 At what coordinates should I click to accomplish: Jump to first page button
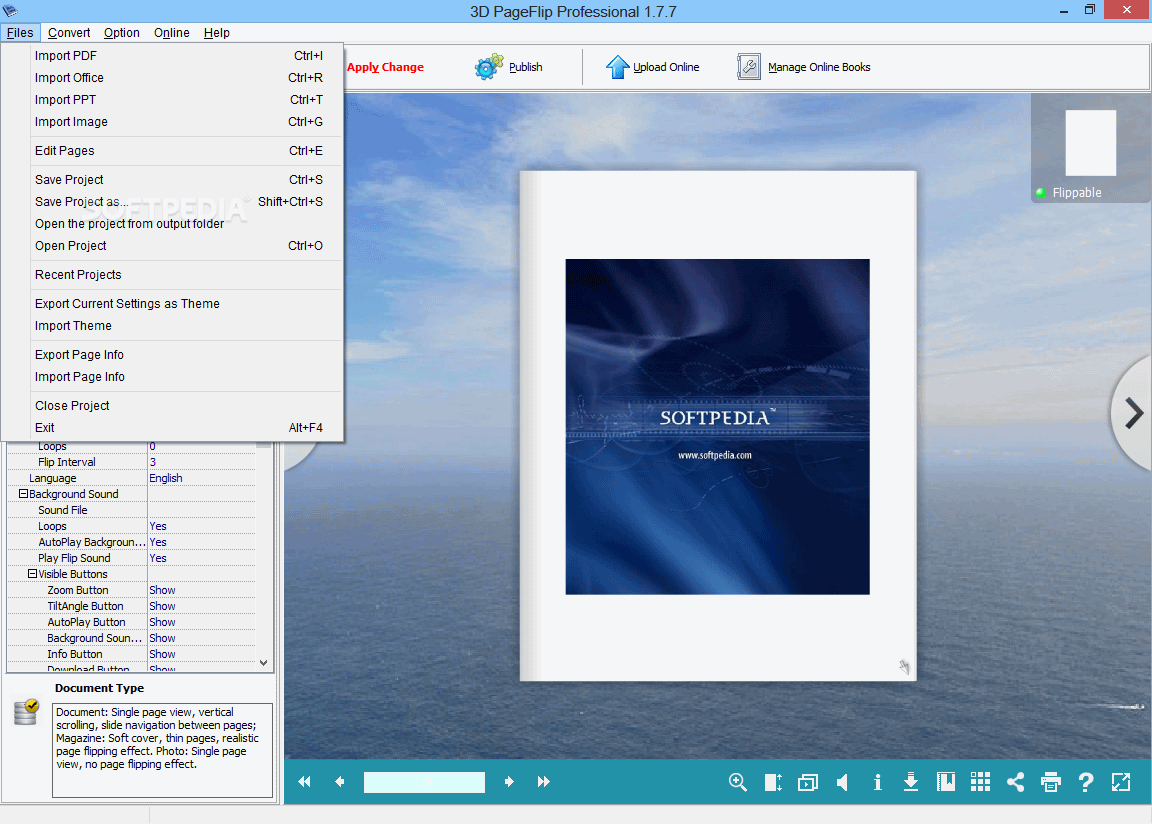pos(304,782)
